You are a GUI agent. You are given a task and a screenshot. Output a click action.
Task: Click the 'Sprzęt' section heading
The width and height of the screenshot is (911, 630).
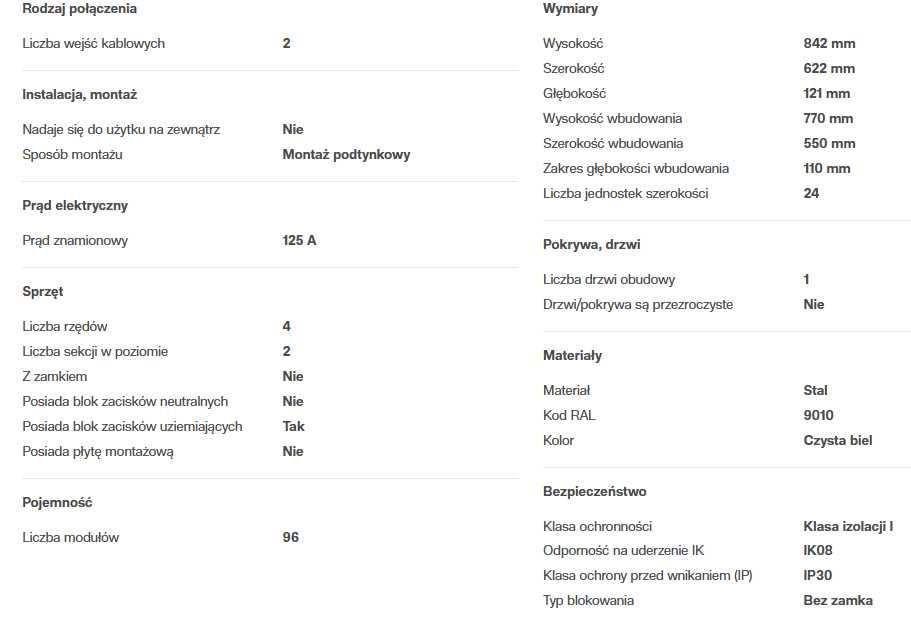click(x=43, y=292)
